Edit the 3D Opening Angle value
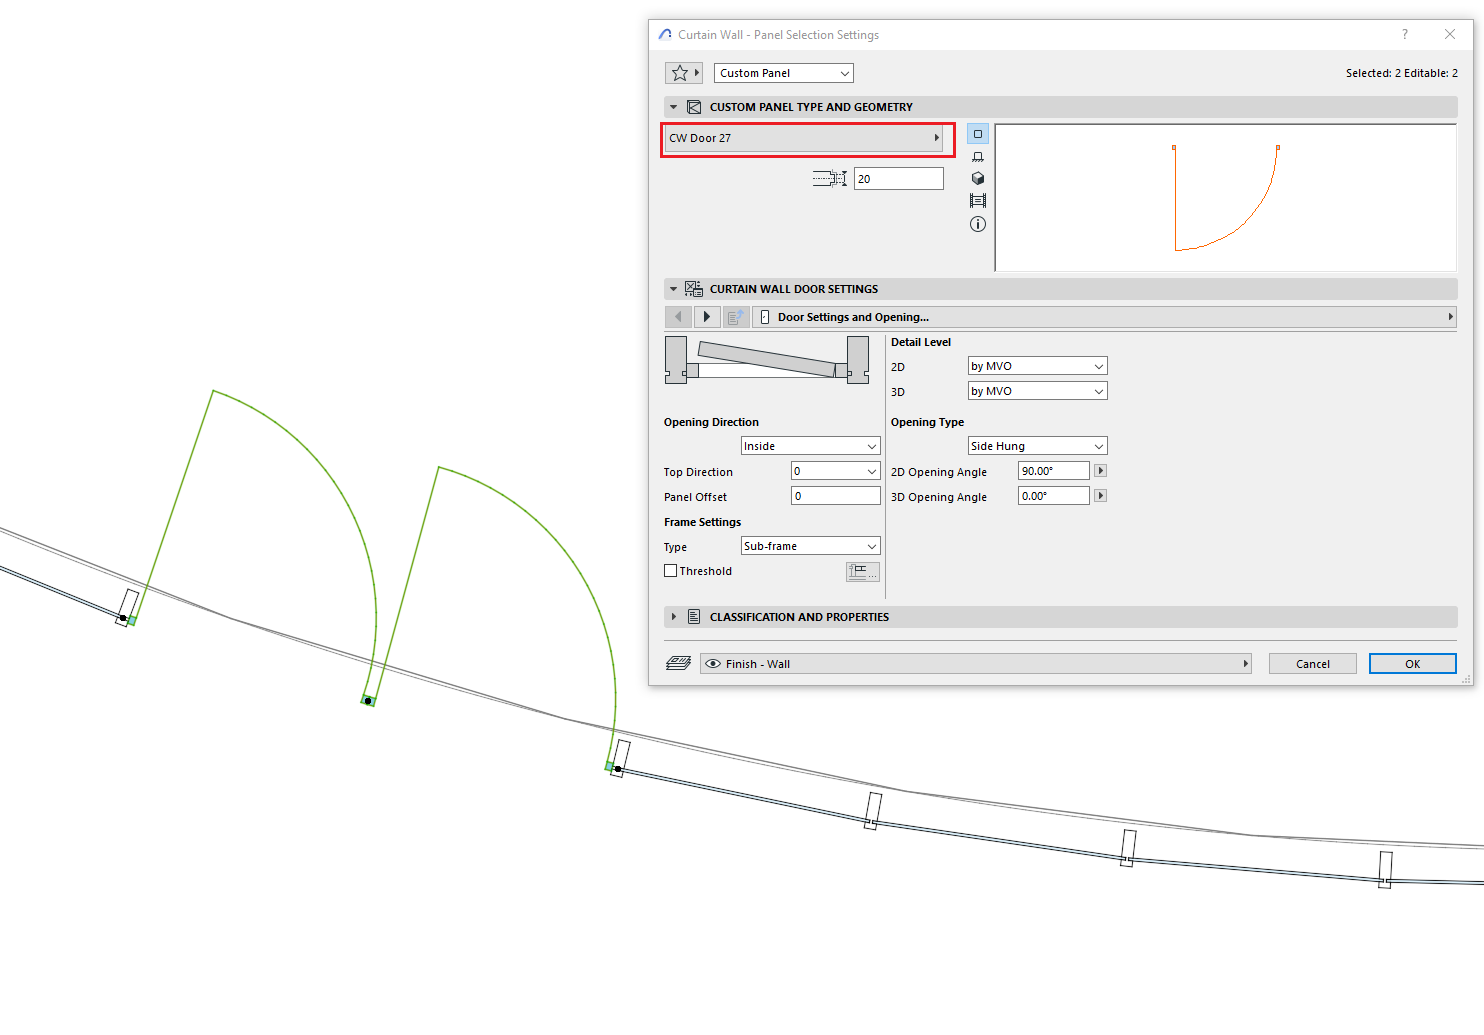The width and height of the screenshot is (1484, 1035). (1053, 496)
